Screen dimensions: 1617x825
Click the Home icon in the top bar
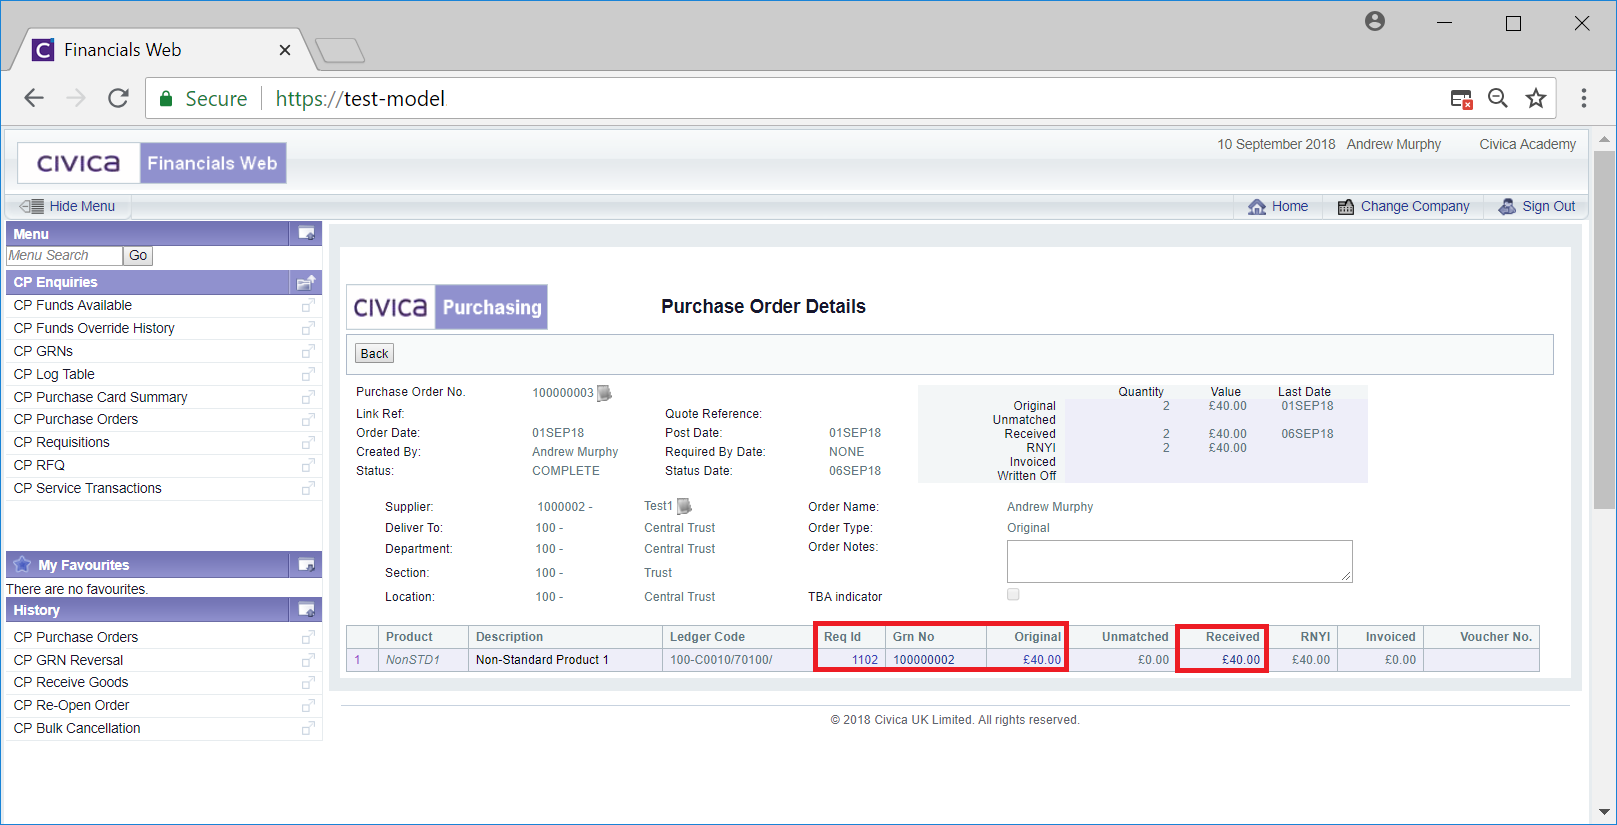click(1257, 206)
